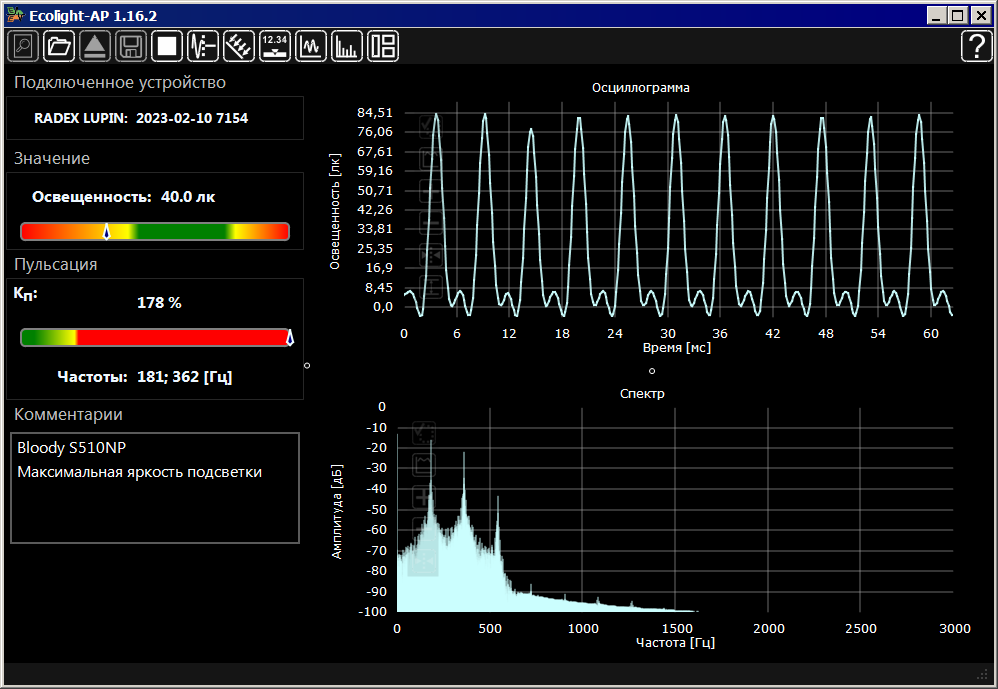Click the Освещенность [лк] vertical axis label
Viewport: 998px width, 689px height.
(335, 211)
